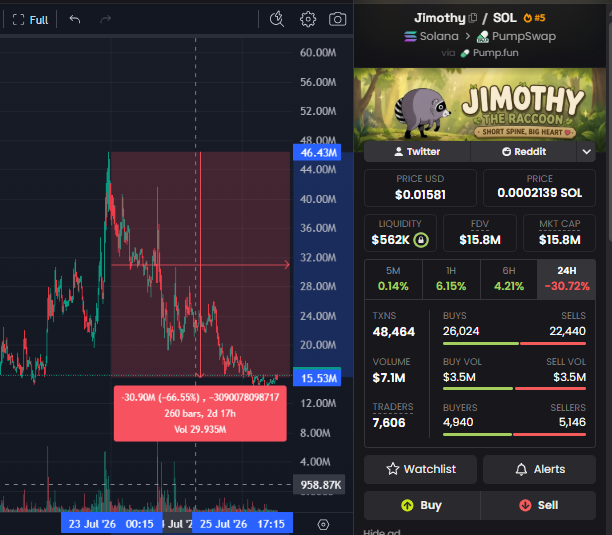612x535 pixels.
Task: Click the FDV $15.8M value
Action: tap(480, 240)
